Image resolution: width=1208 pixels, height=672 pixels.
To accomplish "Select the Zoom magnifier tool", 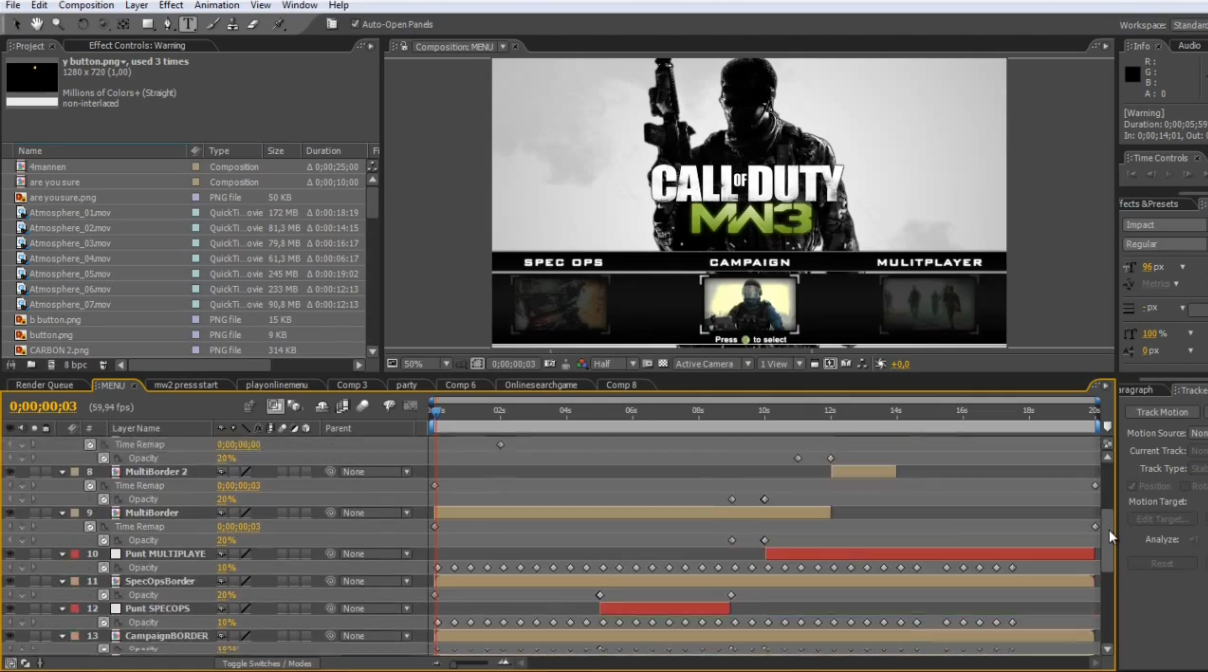I will click(x=58, y=24).
